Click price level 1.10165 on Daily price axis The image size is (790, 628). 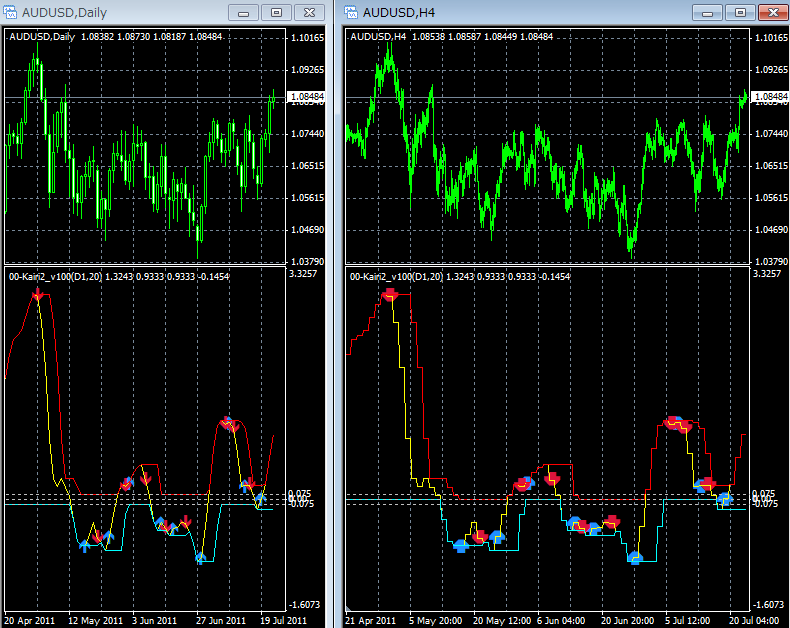(x=307, y=38)
